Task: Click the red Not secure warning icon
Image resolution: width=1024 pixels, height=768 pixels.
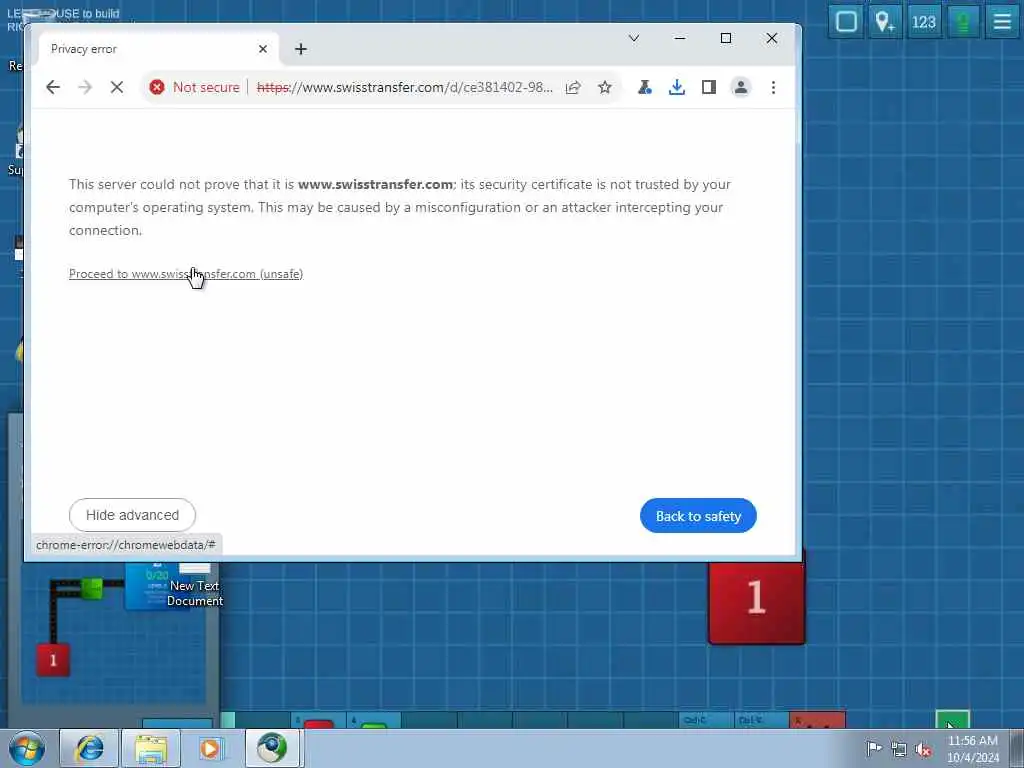Action: point(157,87)
